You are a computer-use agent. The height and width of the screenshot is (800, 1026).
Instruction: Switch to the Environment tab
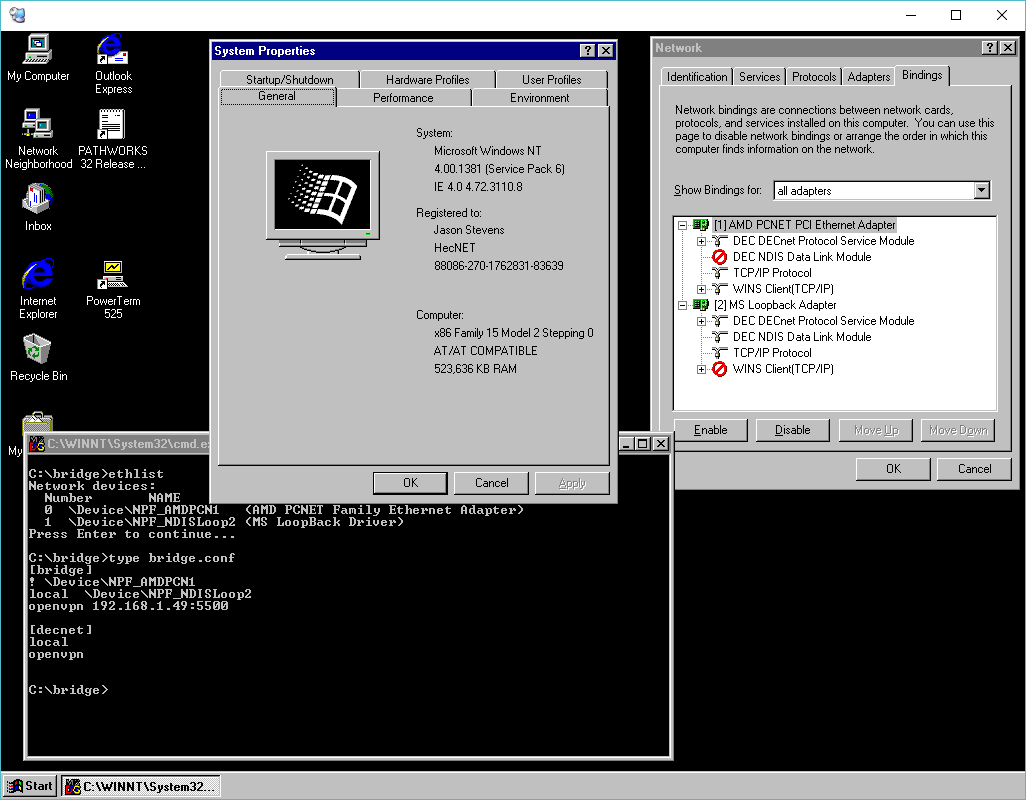point(539,97)
